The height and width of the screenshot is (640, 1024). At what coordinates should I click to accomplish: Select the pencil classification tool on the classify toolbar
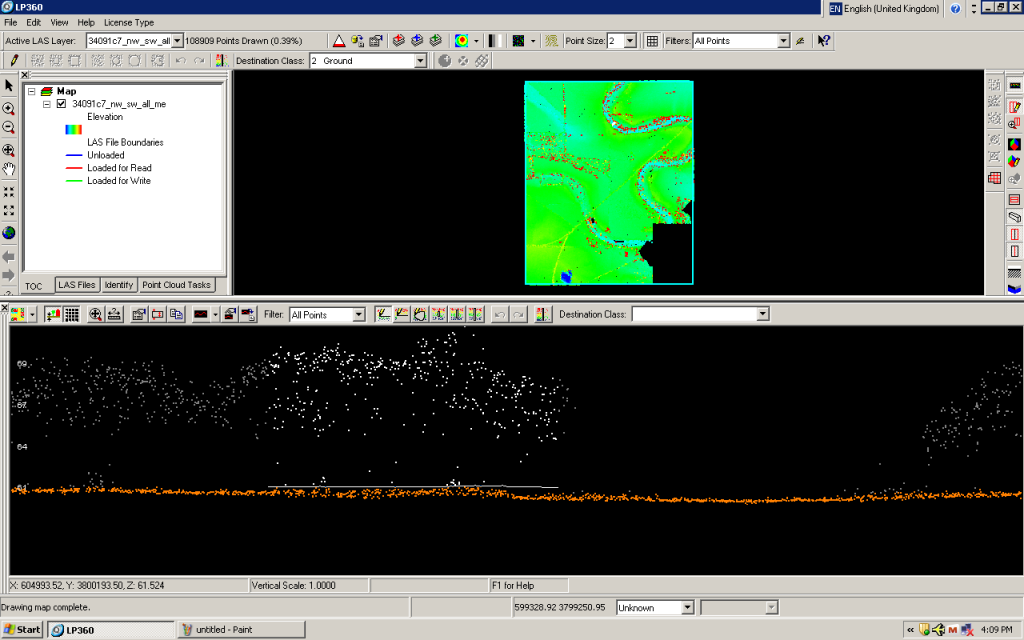click(13, 60)
